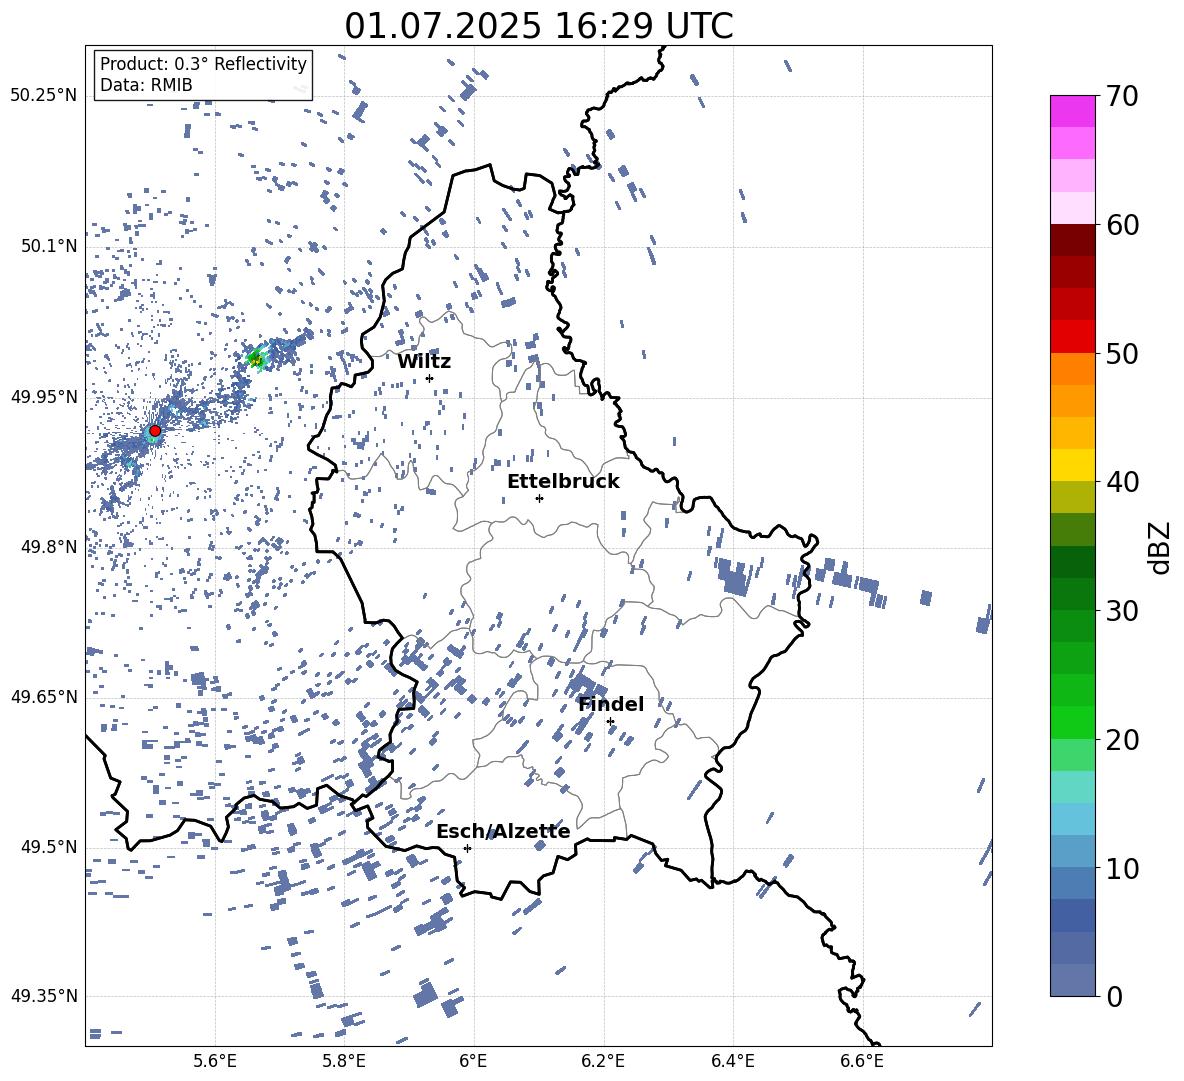1184x1081 pixels.
Task: Click the 0 tick on the colorbar
Action: click(x=1114, y=997)
